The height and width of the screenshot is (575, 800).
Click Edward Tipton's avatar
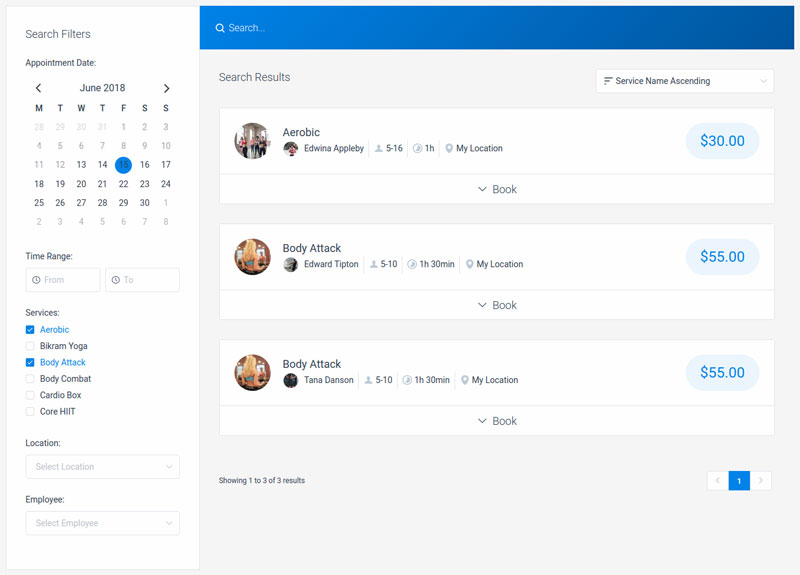coord(291,264)
